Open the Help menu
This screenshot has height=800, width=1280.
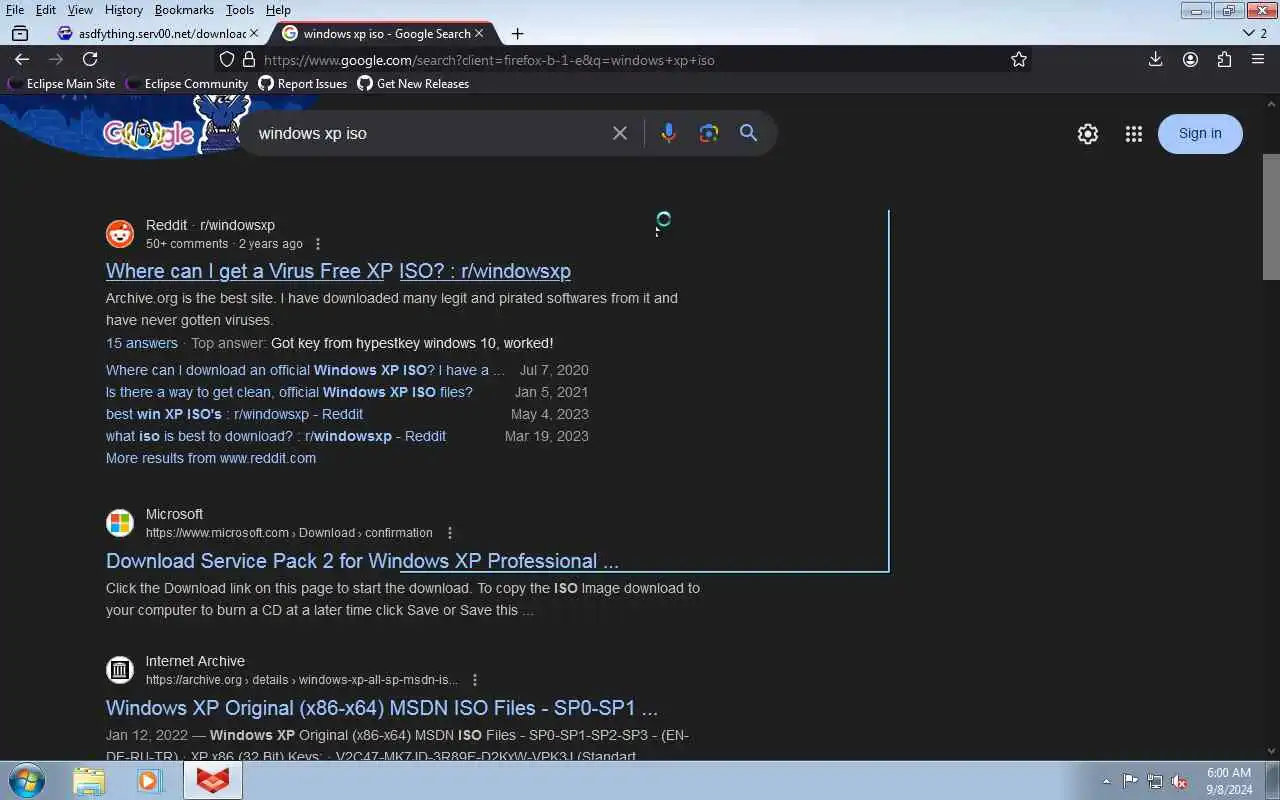click(x=278, y=10)
